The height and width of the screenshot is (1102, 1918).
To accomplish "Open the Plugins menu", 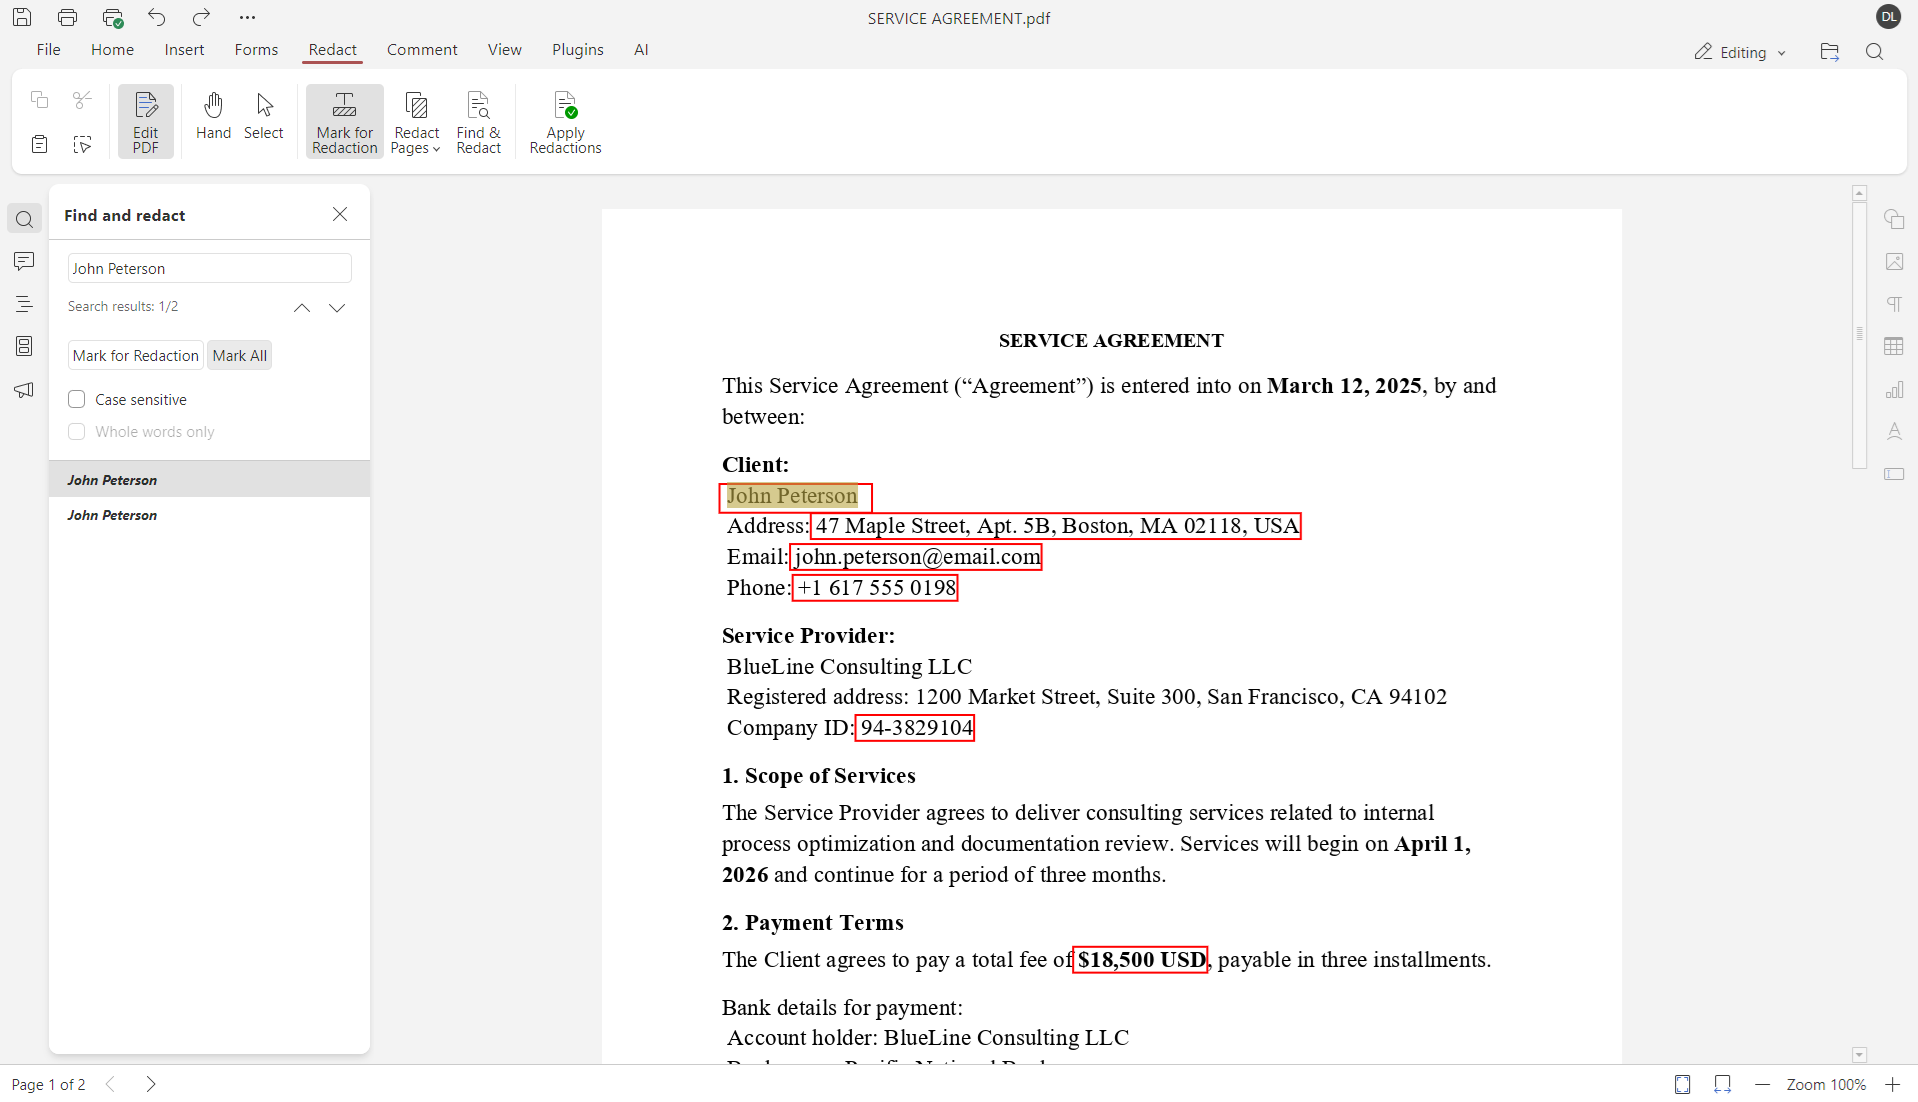I will [577, 49].
